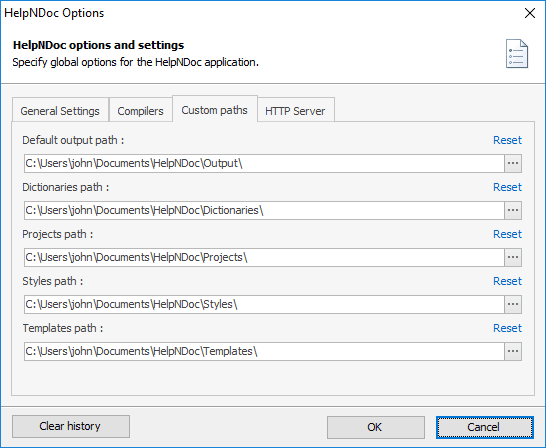Cancel the HelpNDoc Options dialog

(x=484, y=427)
